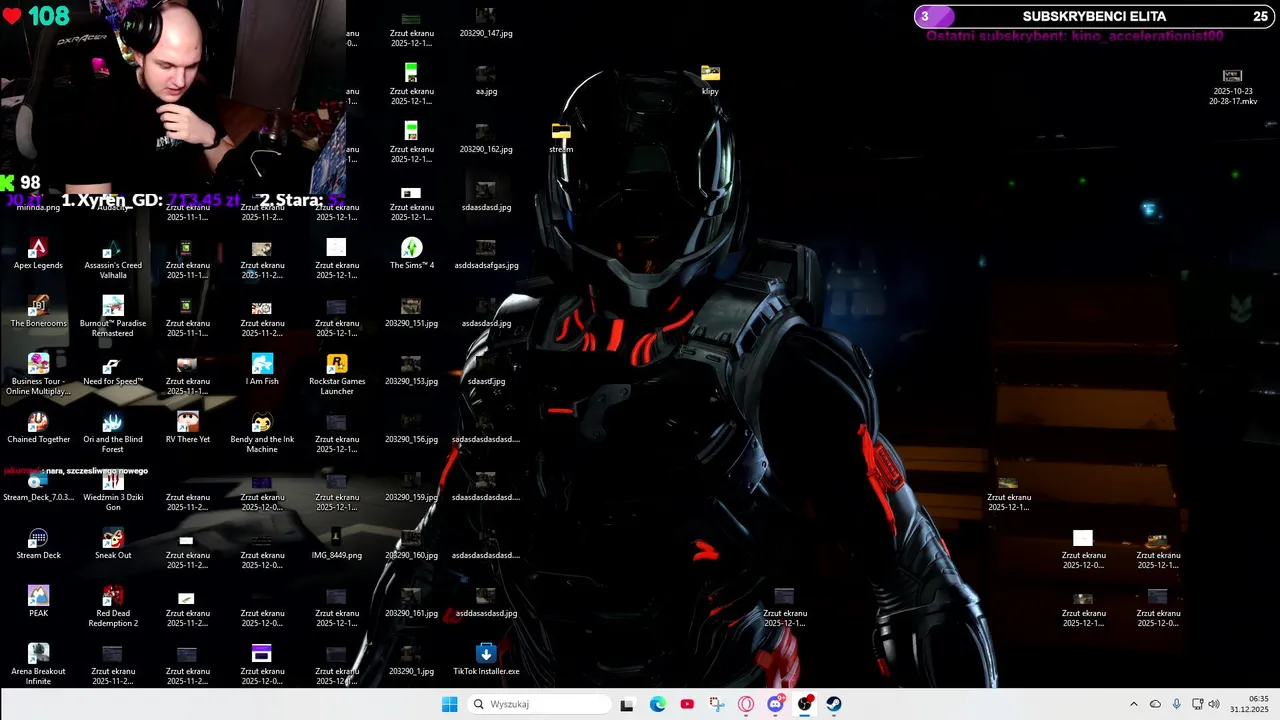The image size is (1280, 720).
Task: Open OBS Studio from the taskbar
Action: click(805, 704)
